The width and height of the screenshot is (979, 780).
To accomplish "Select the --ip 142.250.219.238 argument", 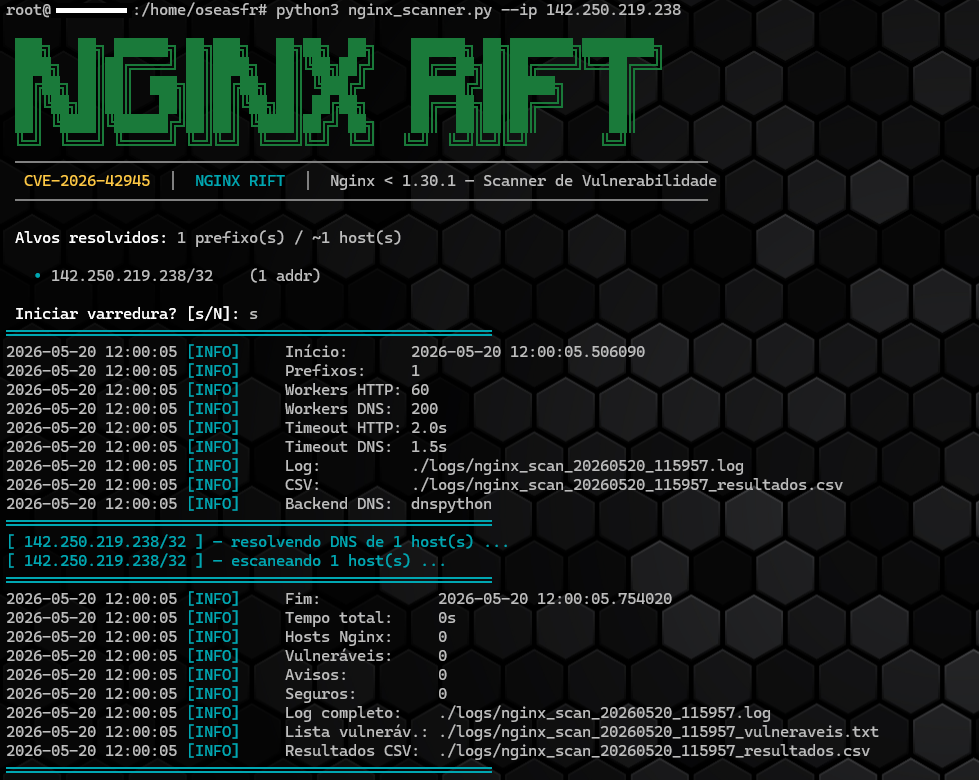I will tap(591, 10).
